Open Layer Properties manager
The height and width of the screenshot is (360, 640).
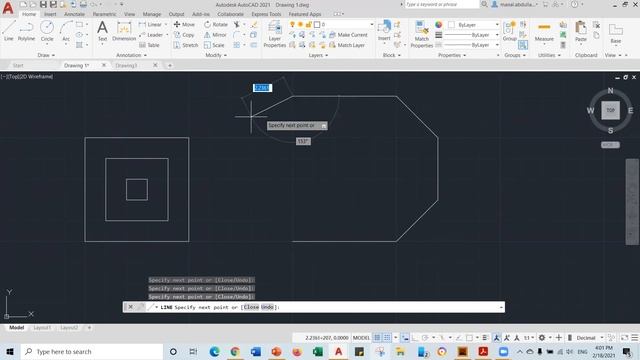click(275, 34)
